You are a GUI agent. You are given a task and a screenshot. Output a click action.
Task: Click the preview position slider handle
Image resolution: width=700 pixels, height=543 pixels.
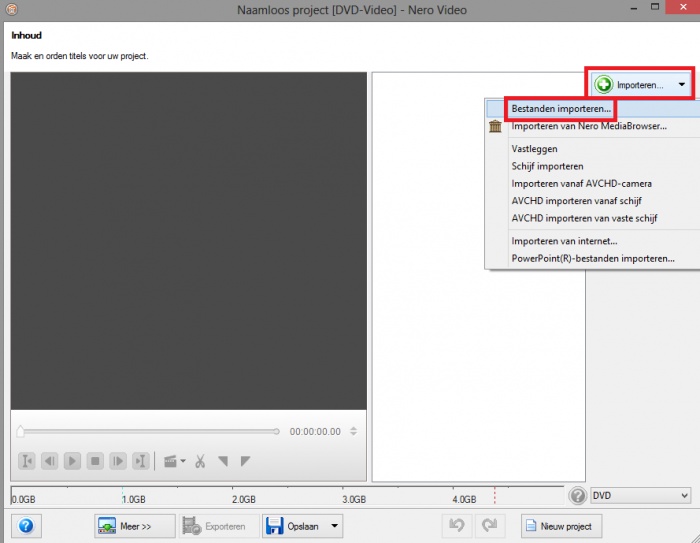tap(20, 431)
